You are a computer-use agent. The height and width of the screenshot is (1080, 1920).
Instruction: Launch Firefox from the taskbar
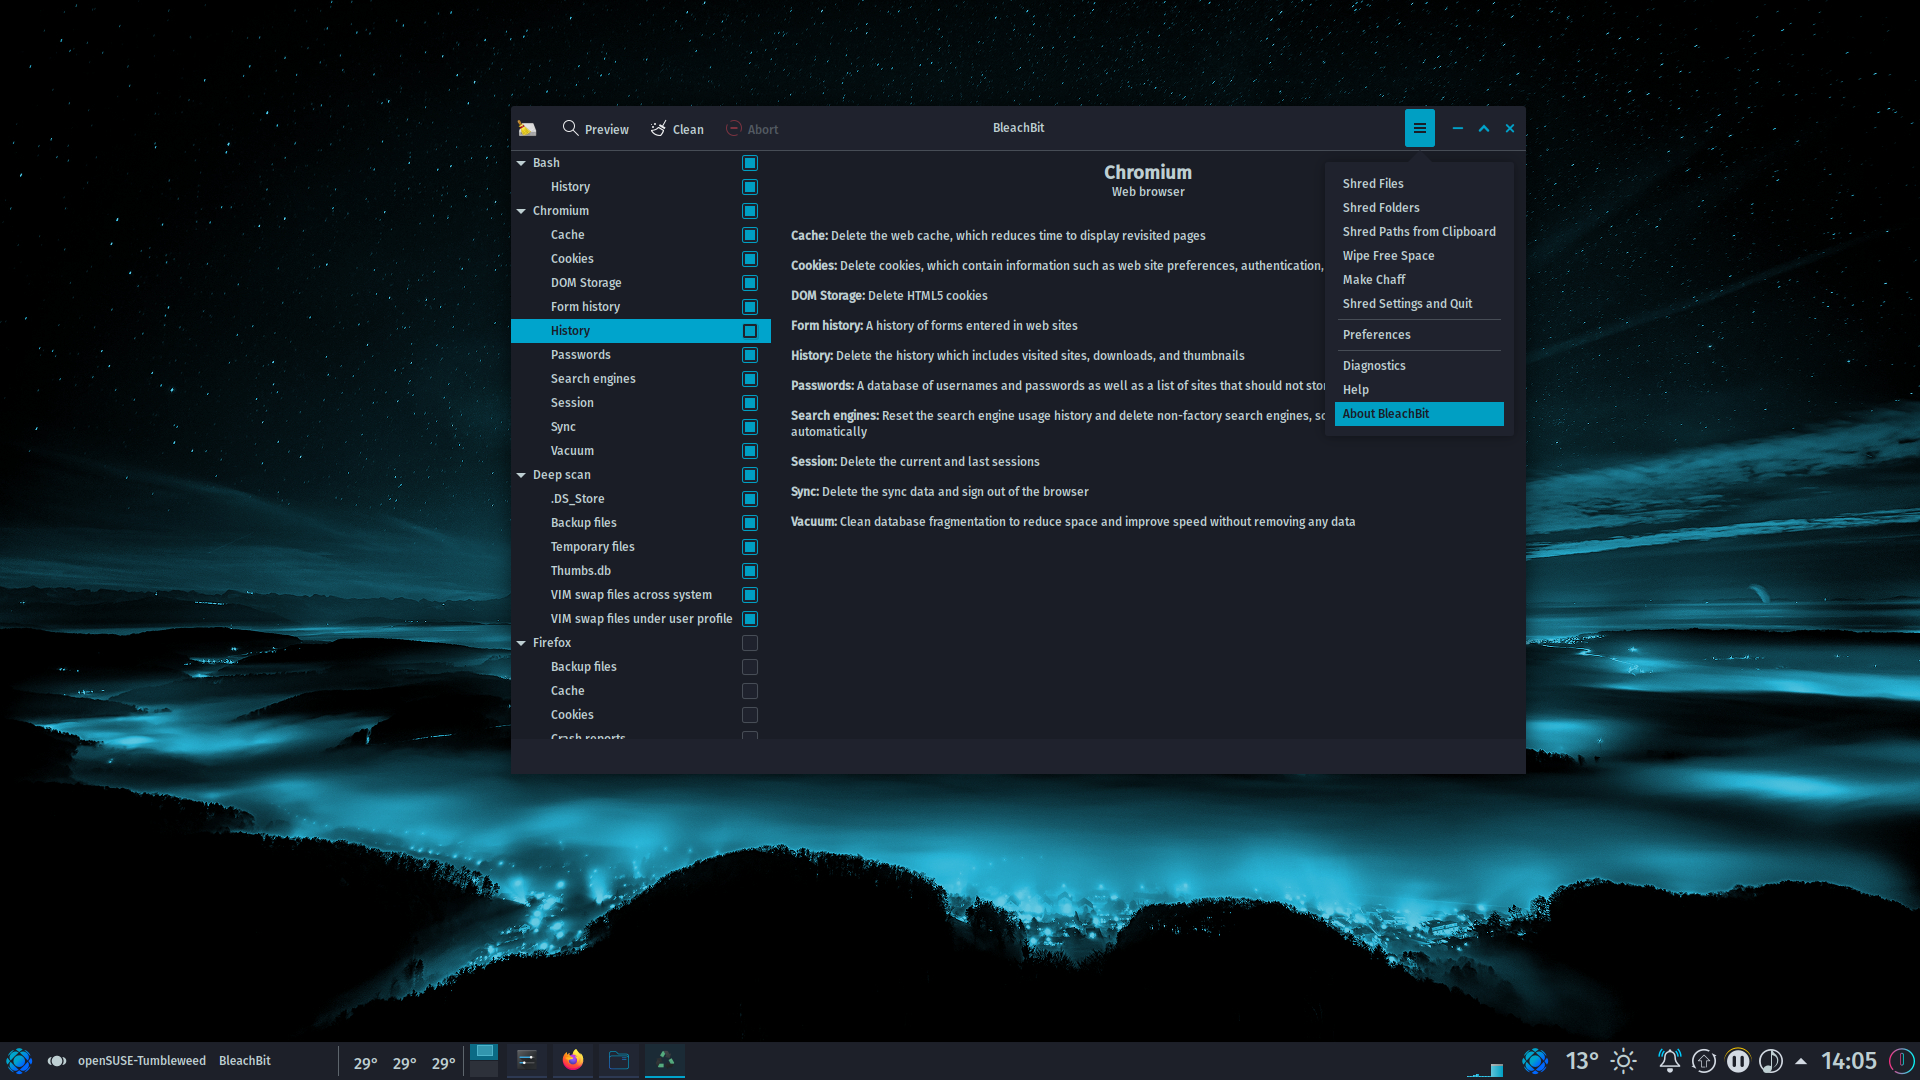point(573,1060)
